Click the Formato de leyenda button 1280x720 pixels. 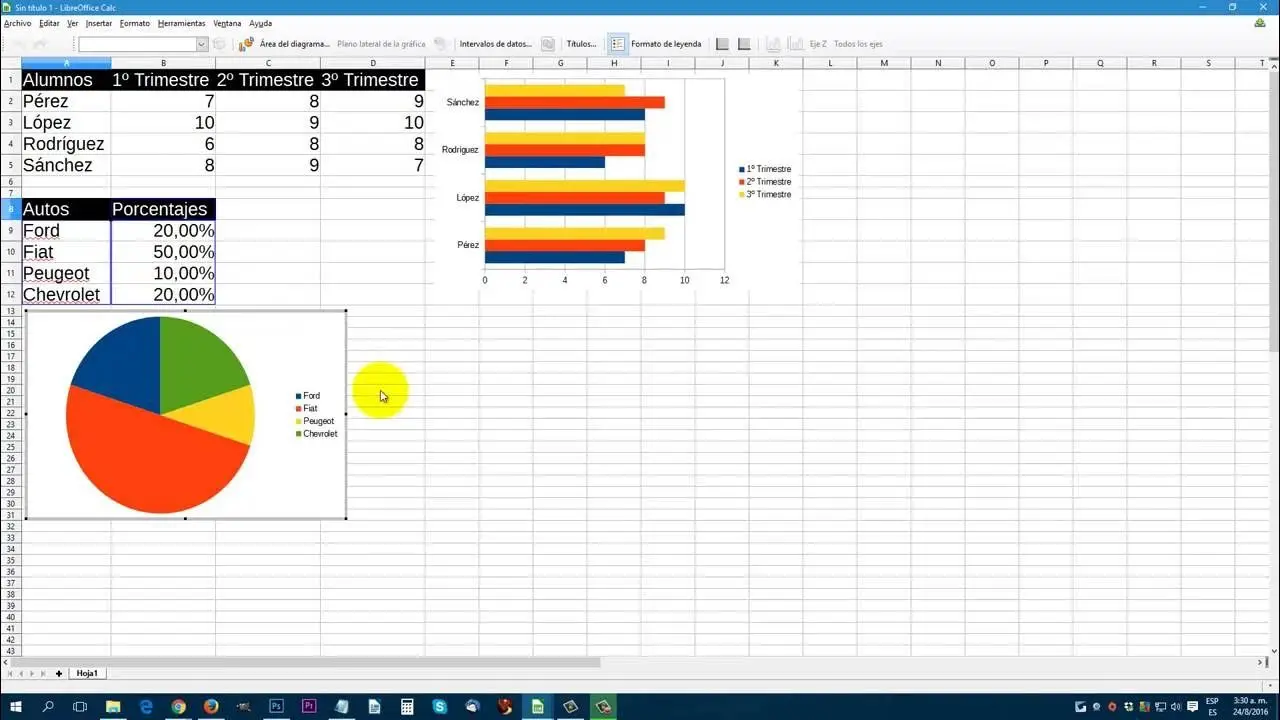665,44
